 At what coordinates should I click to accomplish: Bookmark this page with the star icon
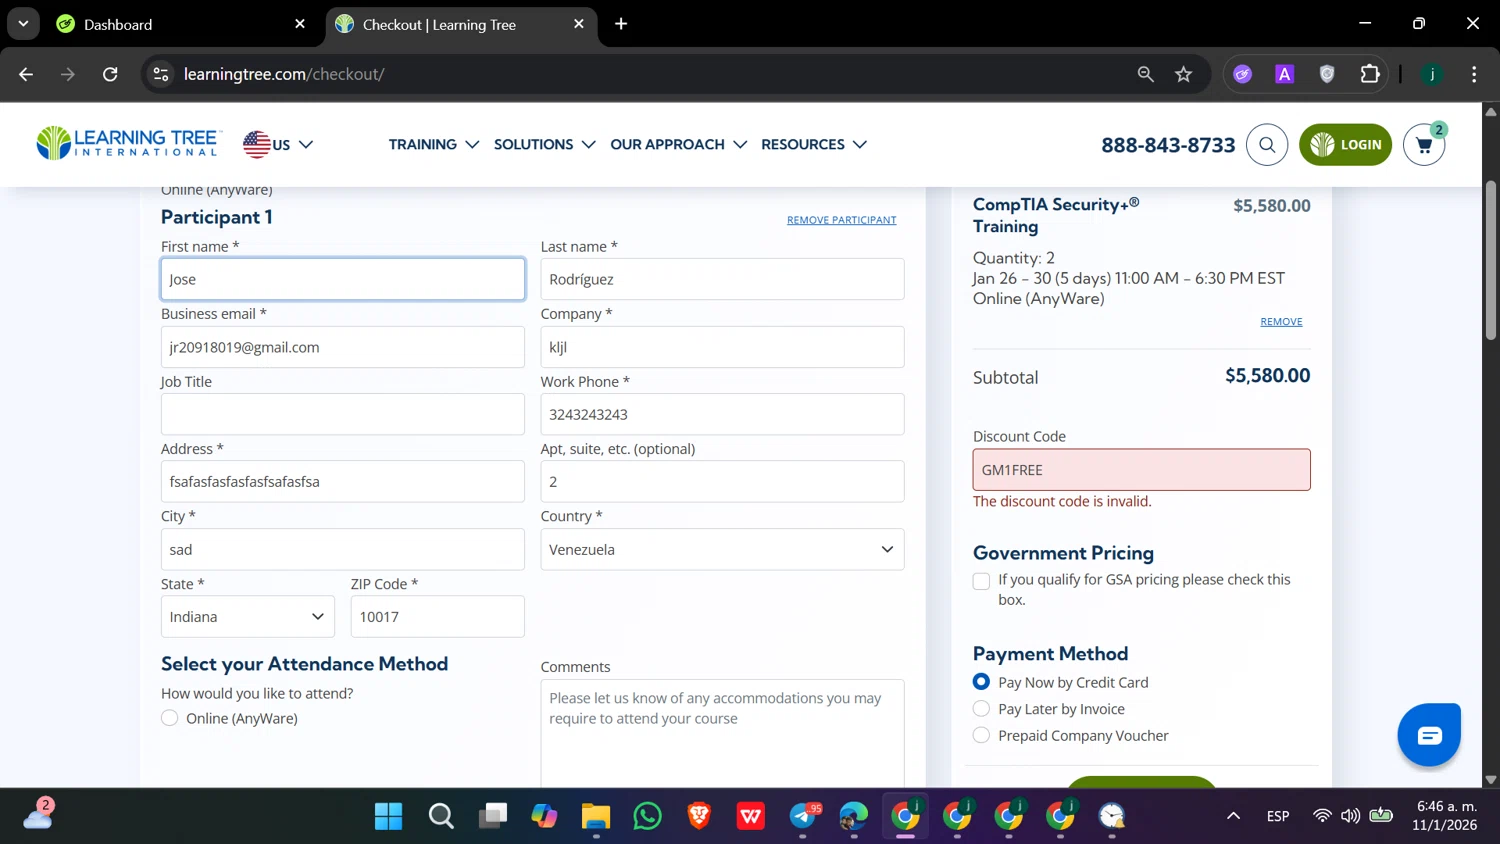[x=1184, y=74]
